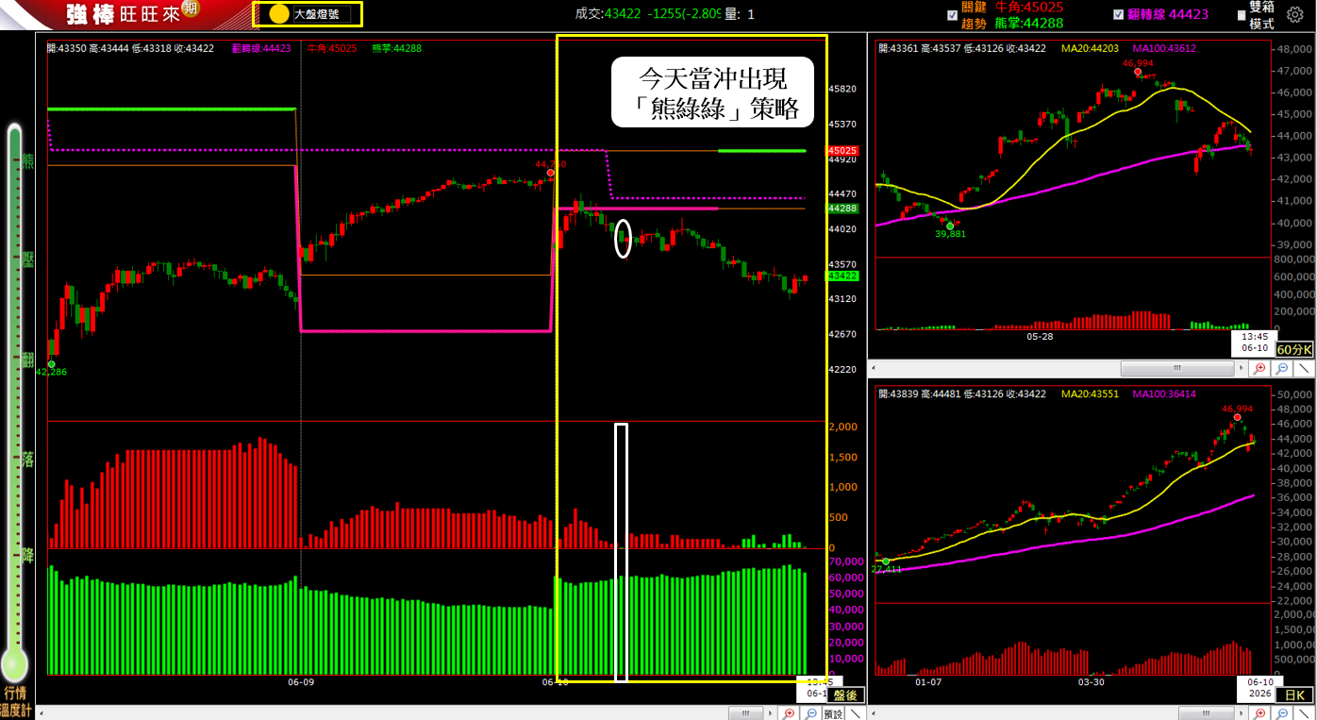Image resolution: width=1317 pixels, height=720 pixels.
Task: Click the 牛角:45025 value in header
Action: (1029, 7)
